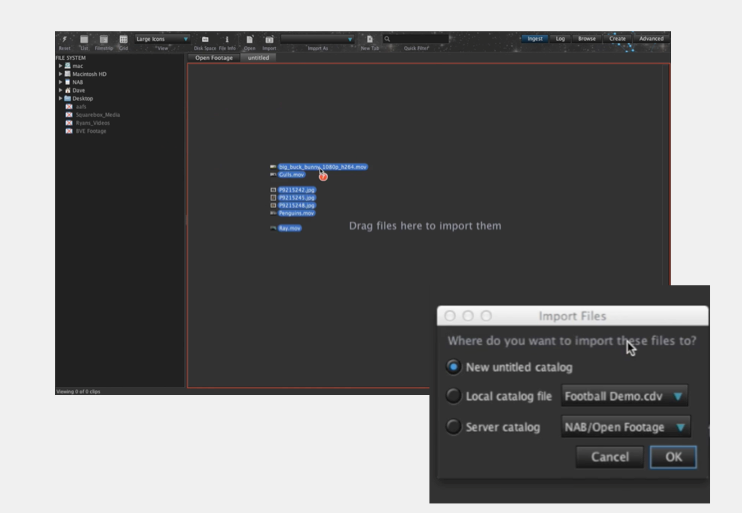Select the Create workspace tab
The width and height of the screenshot is (742, 513).
pyautogui.click(x=617, y=39)
